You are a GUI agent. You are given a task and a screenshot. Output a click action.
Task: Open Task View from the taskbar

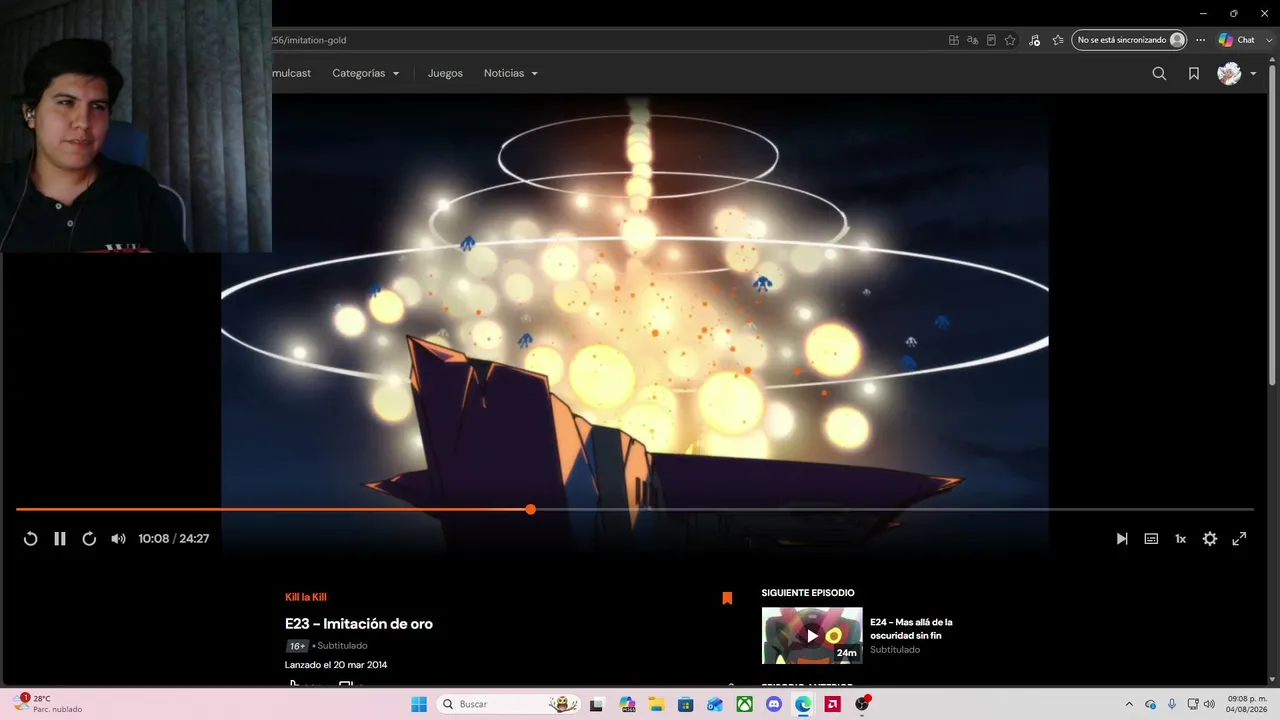597,704
